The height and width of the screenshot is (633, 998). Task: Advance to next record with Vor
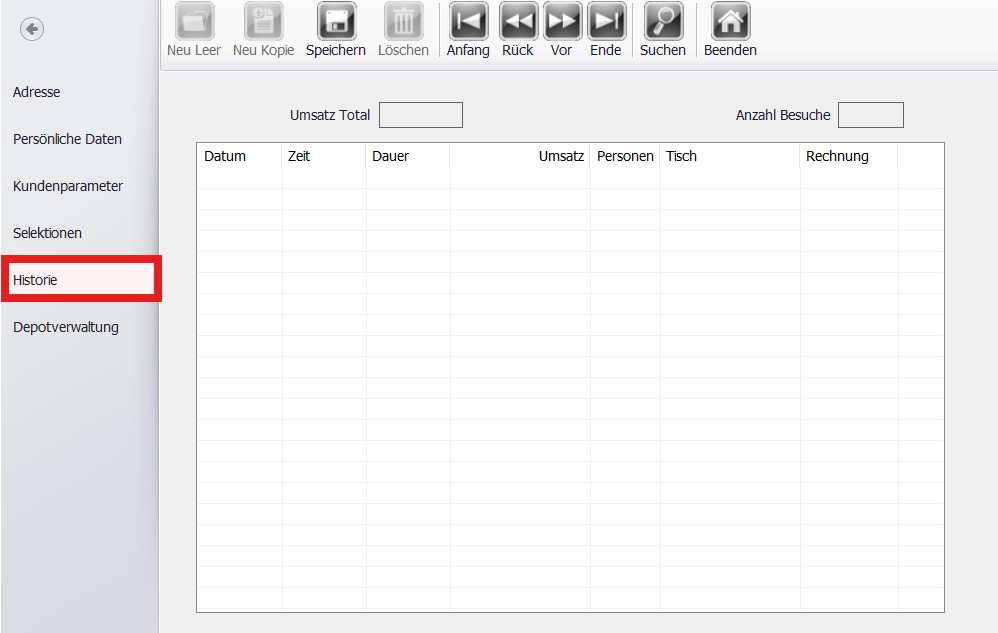pyautogui.click(x=562, y=21)
